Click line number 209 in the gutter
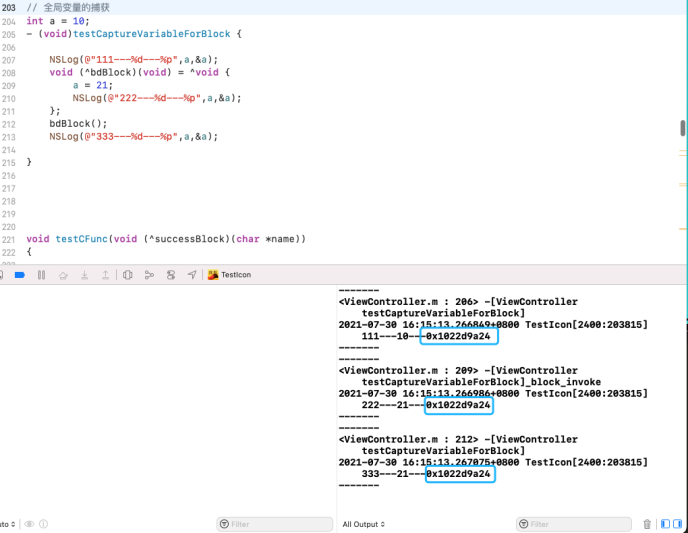 pyautogui.click(x=8, y=86)
